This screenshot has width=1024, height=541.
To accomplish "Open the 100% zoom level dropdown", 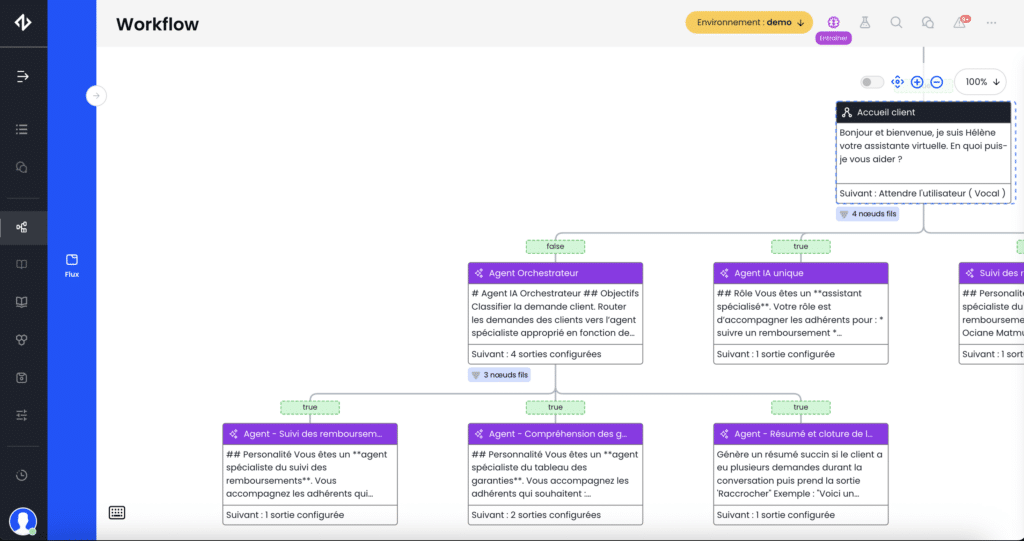I will tap(980, 82).
